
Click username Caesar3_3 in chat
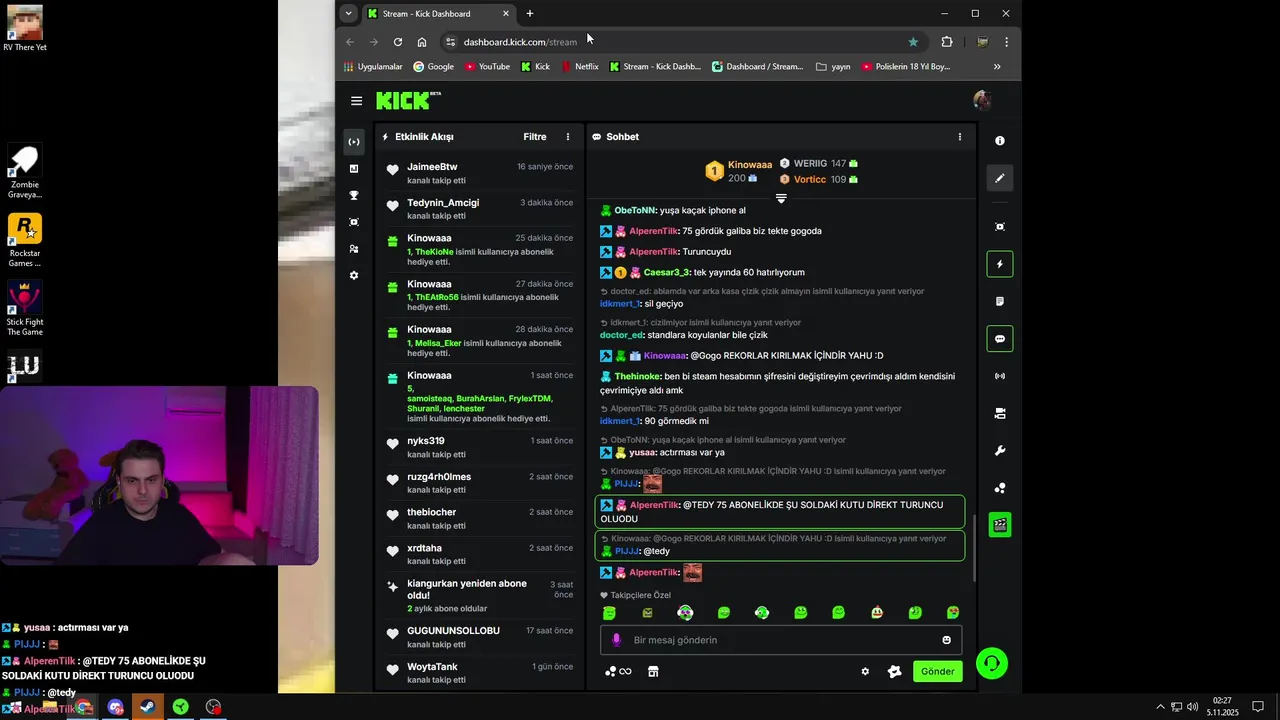(x=667, y=272)
